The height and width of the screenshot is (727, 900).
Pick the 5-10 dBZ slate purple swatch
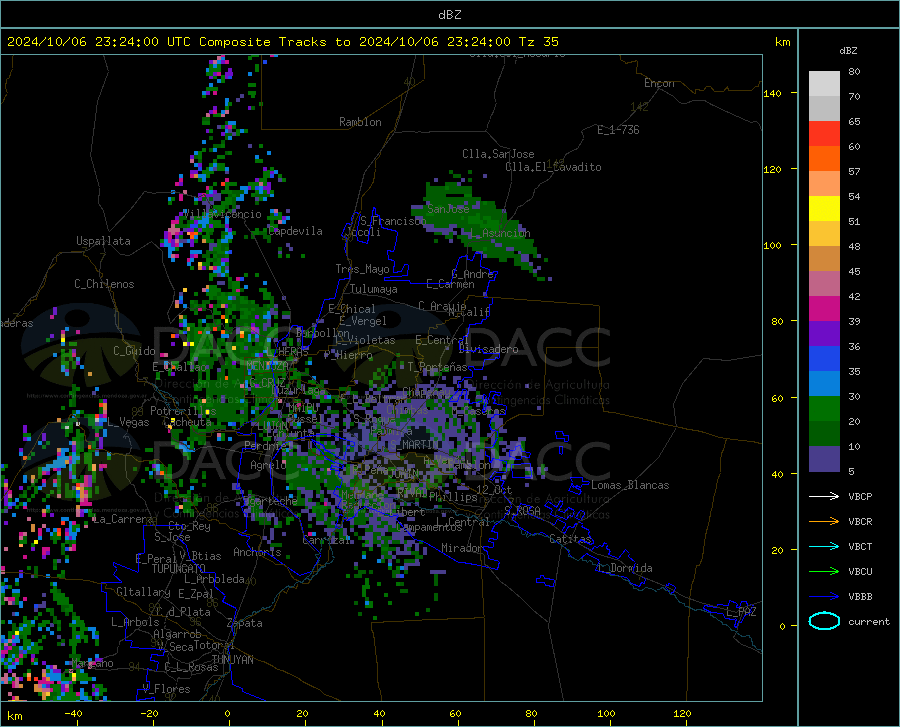pyautogui.click(x=824, y=459)
